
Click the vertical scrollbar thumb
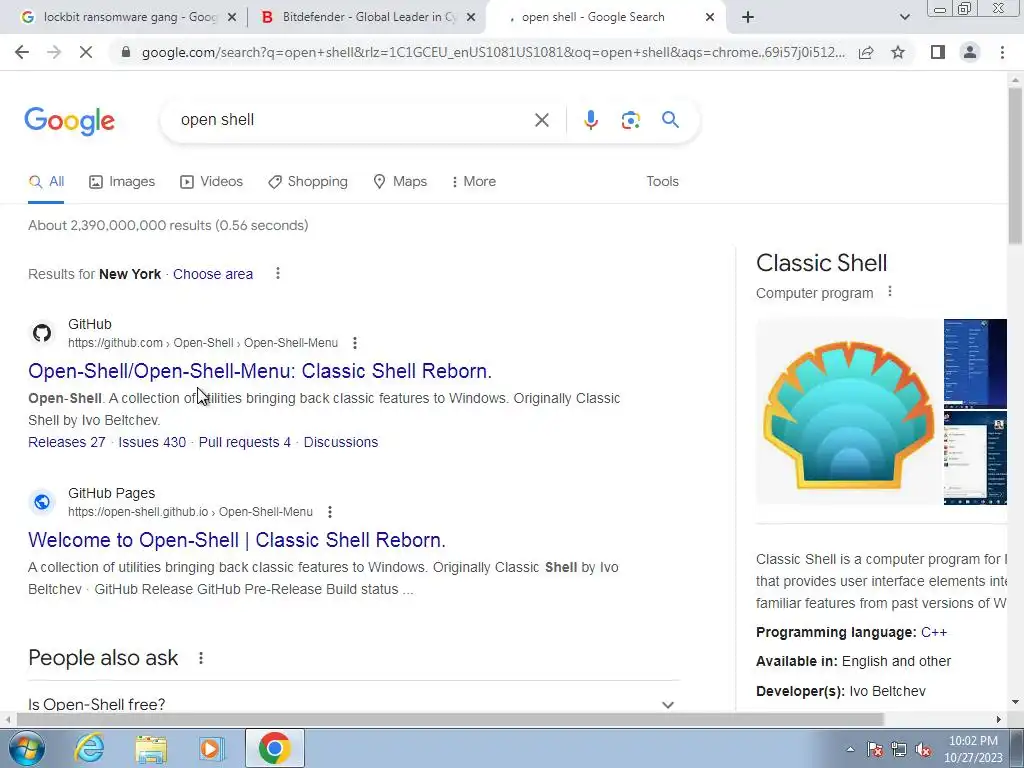click(1016, 165)
